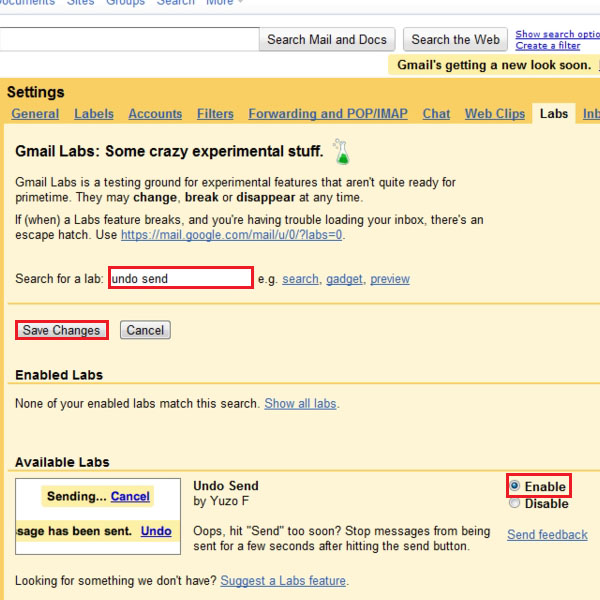
Task: Click the Enabled Labs heading
Action: coord(59,375)
